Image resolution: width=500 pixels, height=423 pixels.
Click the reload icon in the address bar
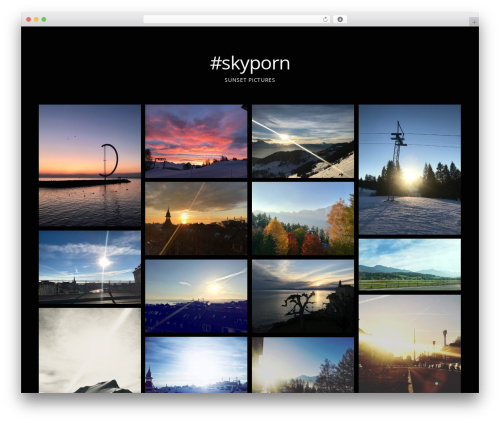click(325, 19)
